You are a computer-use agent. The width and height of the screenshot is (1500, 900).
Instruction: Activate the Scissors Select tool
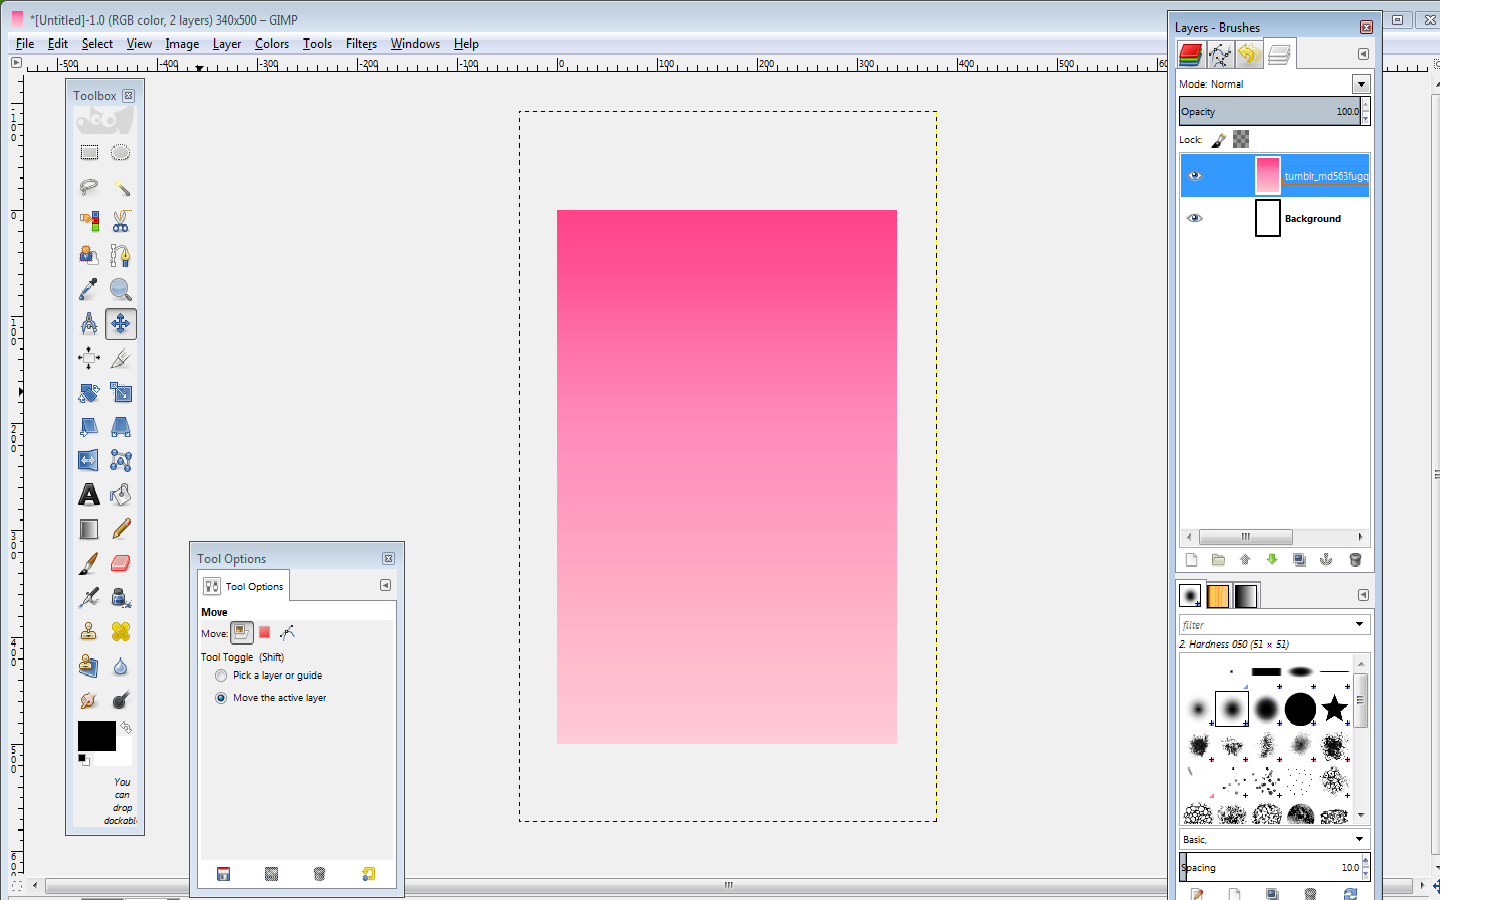pos(121,221)
